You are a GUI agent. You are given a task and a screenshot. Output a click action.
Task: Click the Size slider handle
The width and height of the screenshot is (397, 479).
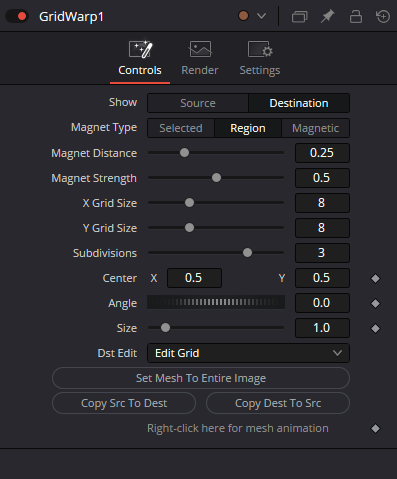click(165, 328)
